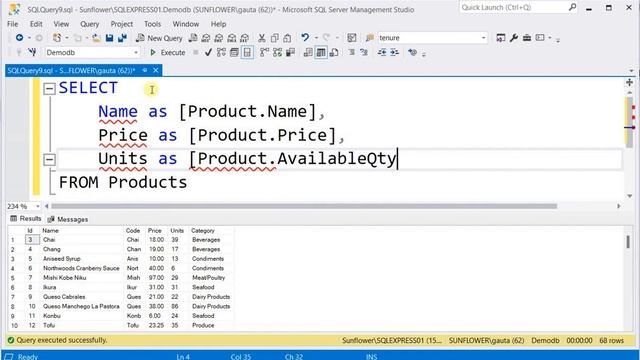Open the Edit menu
Screen dimensions: 640x360
[x=36, y=24]
